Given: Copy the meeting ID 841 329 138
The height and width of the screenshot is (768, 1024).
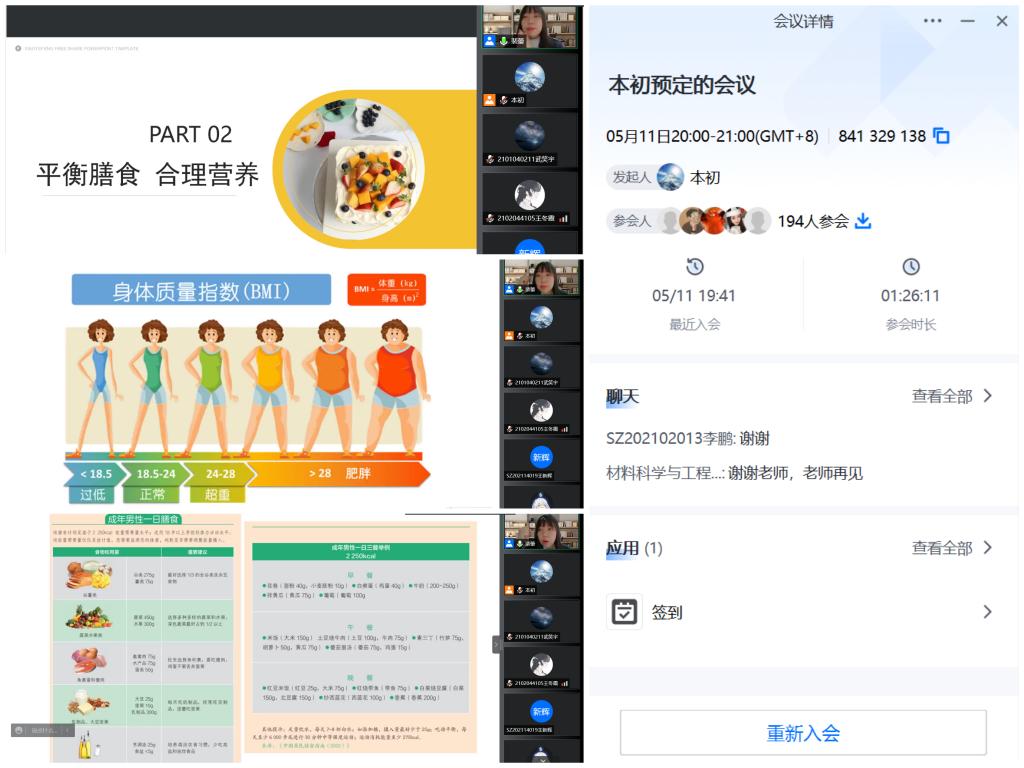Looking at the screenshot, I should (x=941, y=136).
